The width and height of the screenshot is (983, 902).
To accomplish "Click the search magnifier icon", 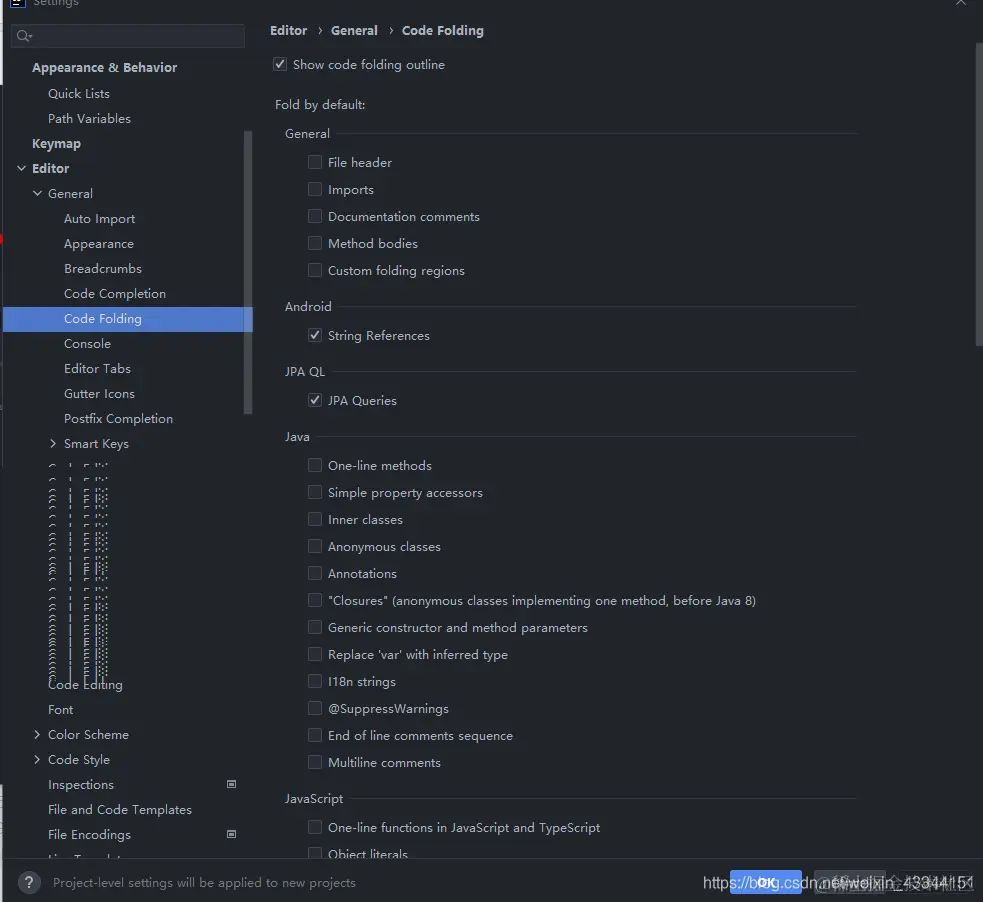I will 24,36.
